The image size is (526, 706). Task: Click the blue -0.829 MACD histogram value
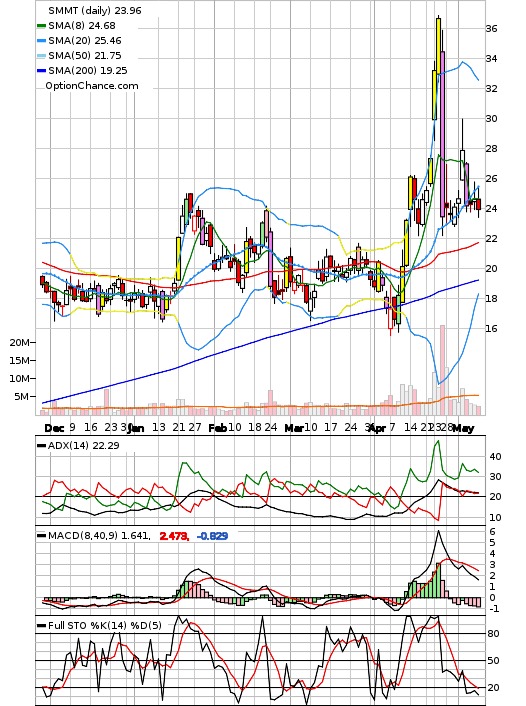pos(213,536)
